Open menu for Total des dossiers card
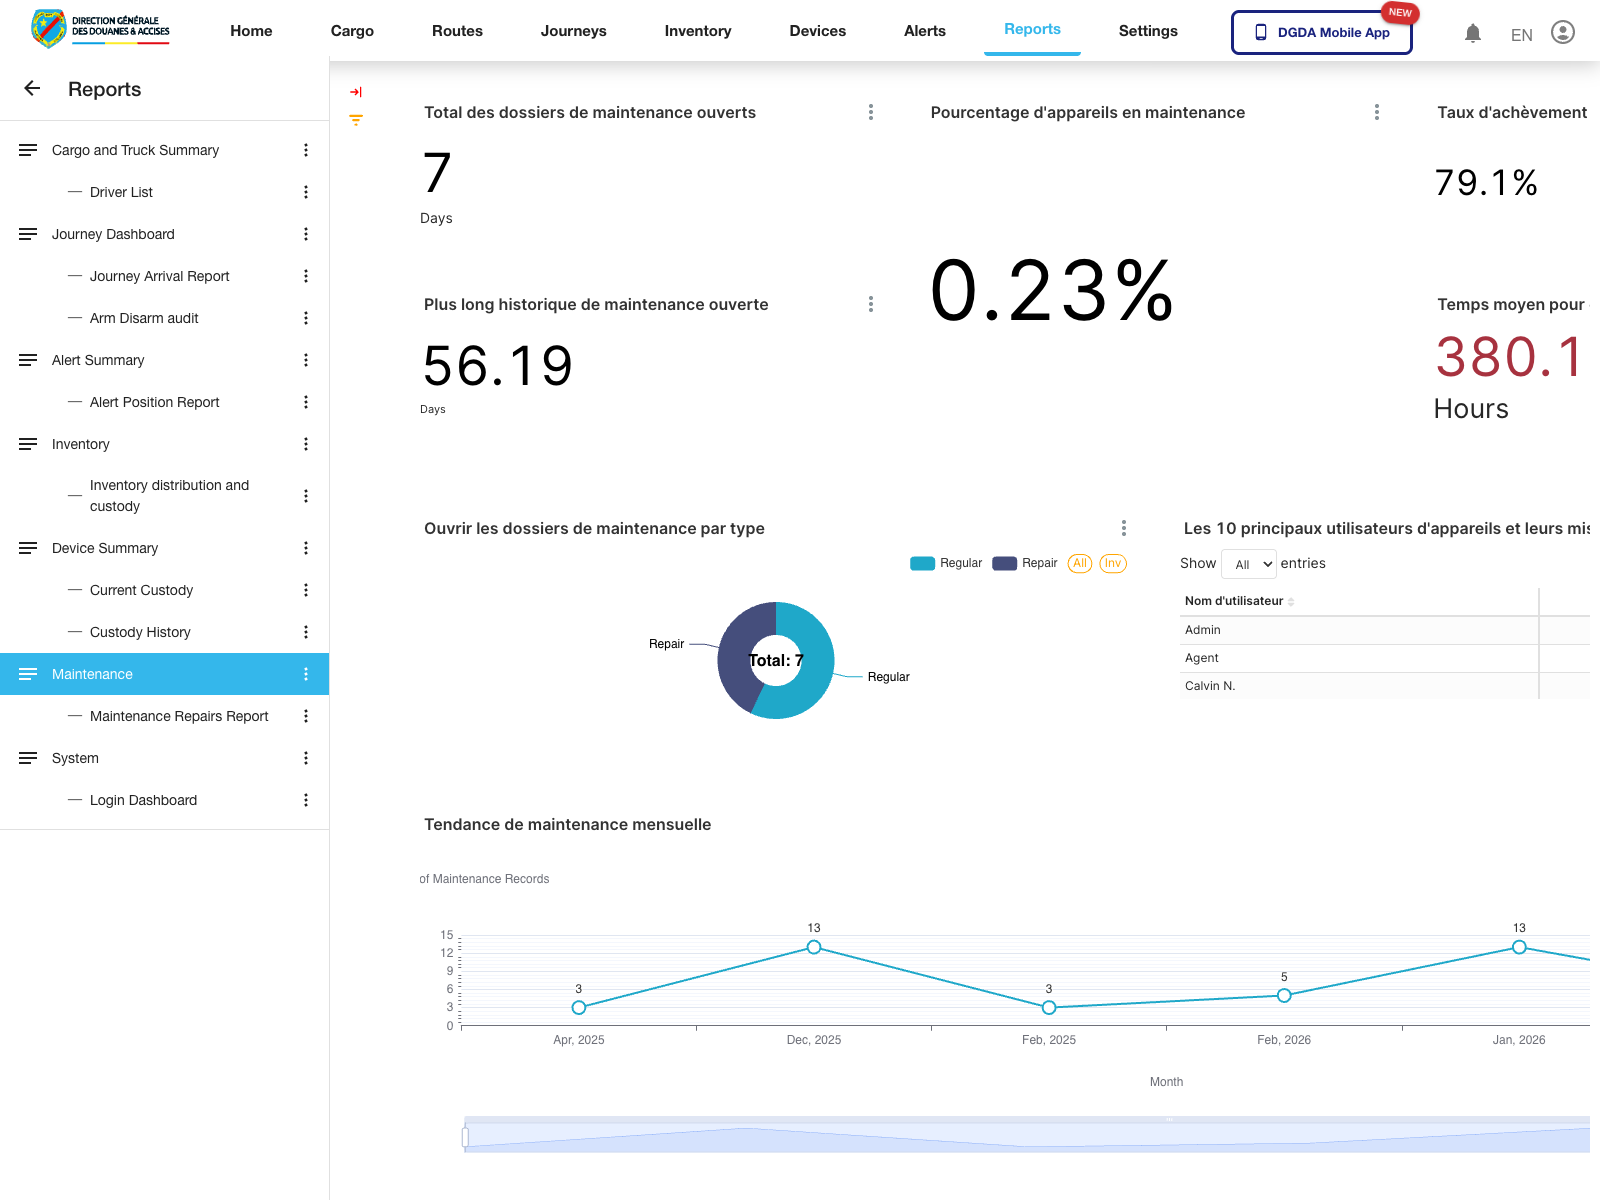The image size is (1600, 1200). pyautogui.click(x=871, y=112)
